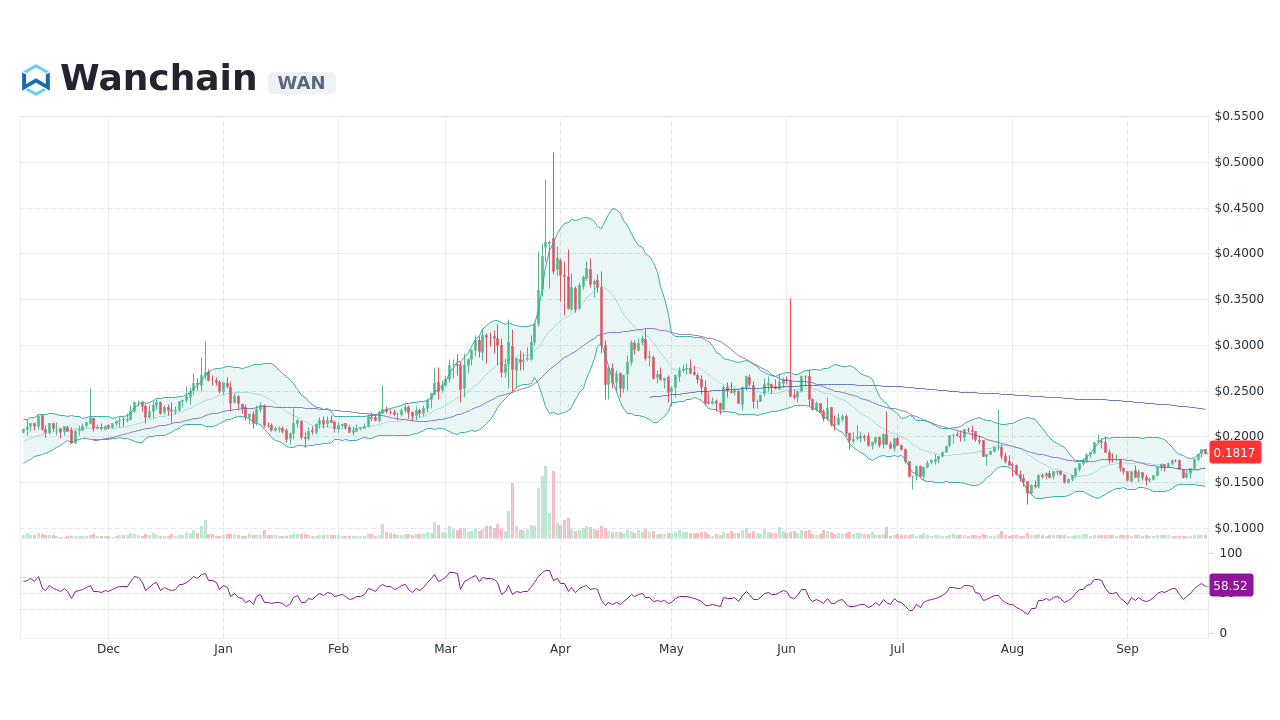Click the Mar label on time axis
Viewport: 1280px width, 720px height.
(x=445, y=649)
